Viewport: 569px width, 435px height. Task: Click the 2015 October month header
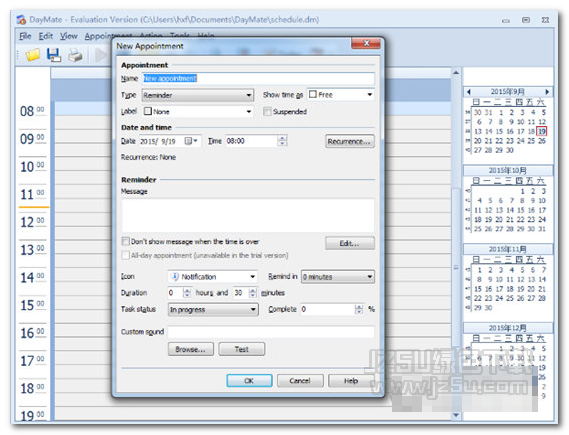(x=508, y=170)
